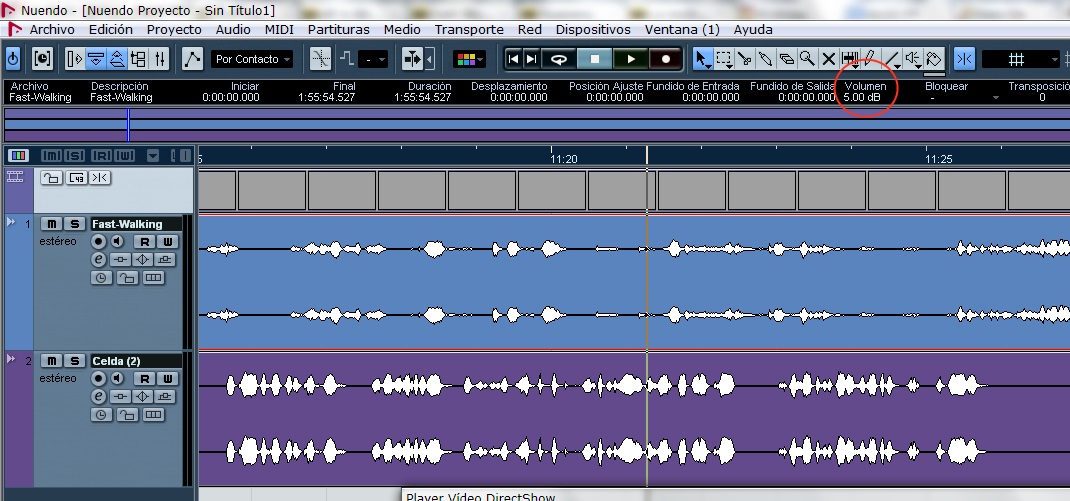The height and width of the screenshot is (501, 1070).
Task: Open the Proyecto menu
Action: click(x=174, y=29)
